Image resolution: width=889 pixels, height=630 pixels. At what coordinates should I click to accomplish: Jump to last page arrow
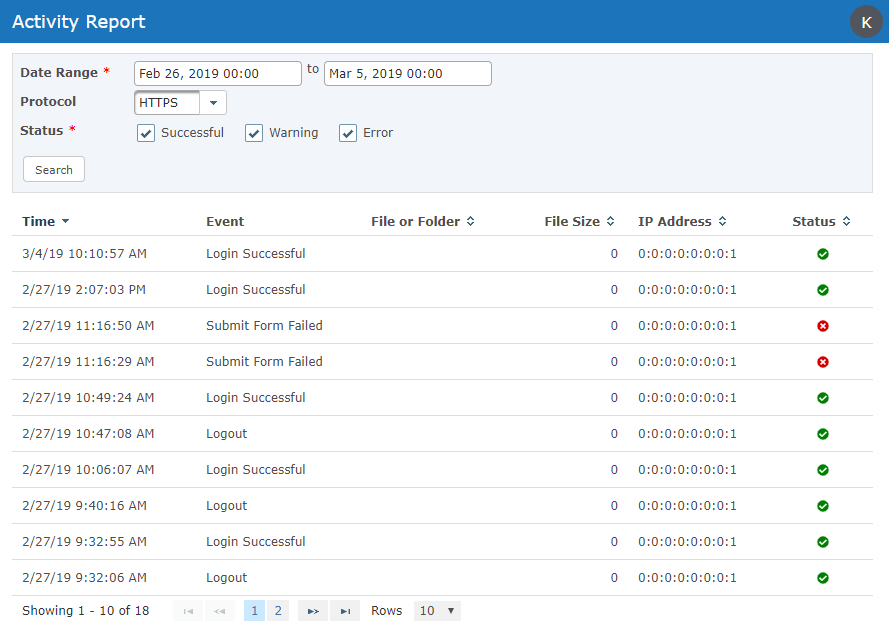tap(345, 611)
